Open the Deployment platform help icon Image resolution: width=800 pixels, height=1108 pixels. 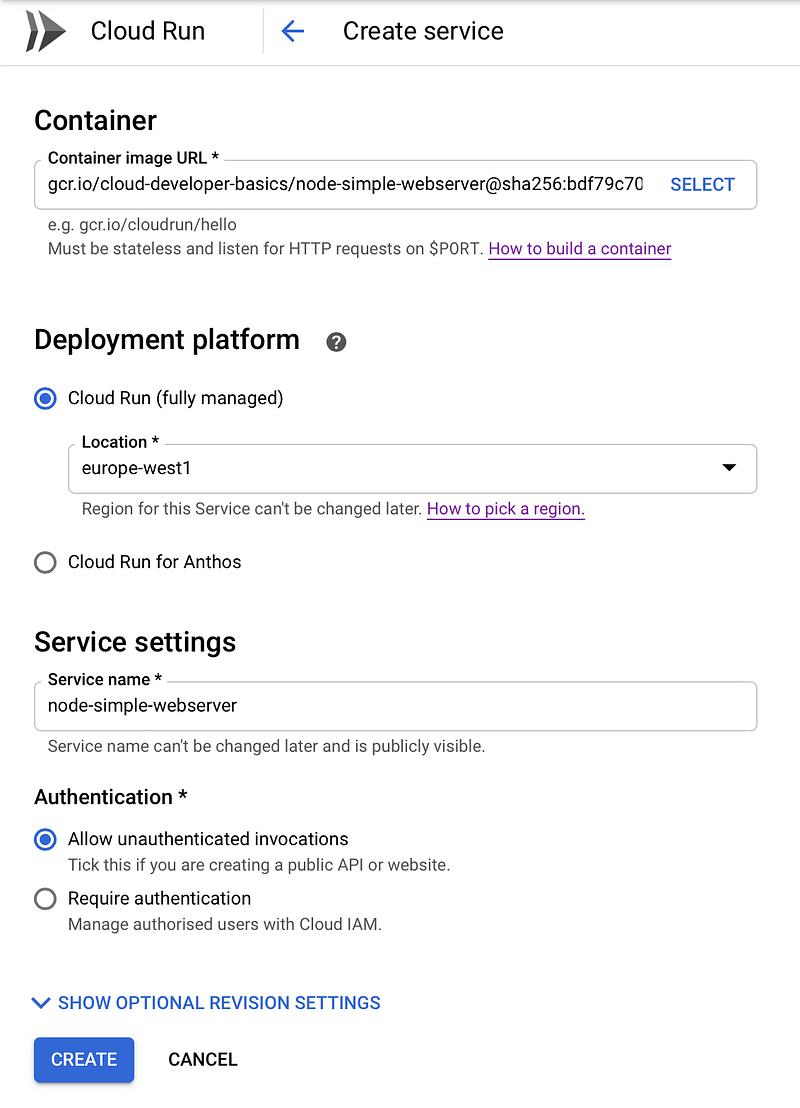click(336, 342)
